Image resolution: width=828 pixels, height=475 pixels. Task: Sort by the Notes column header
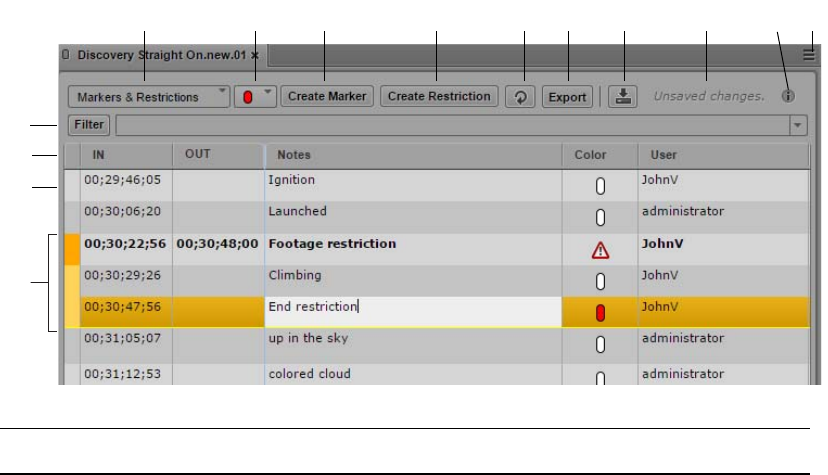coord(413,155)
